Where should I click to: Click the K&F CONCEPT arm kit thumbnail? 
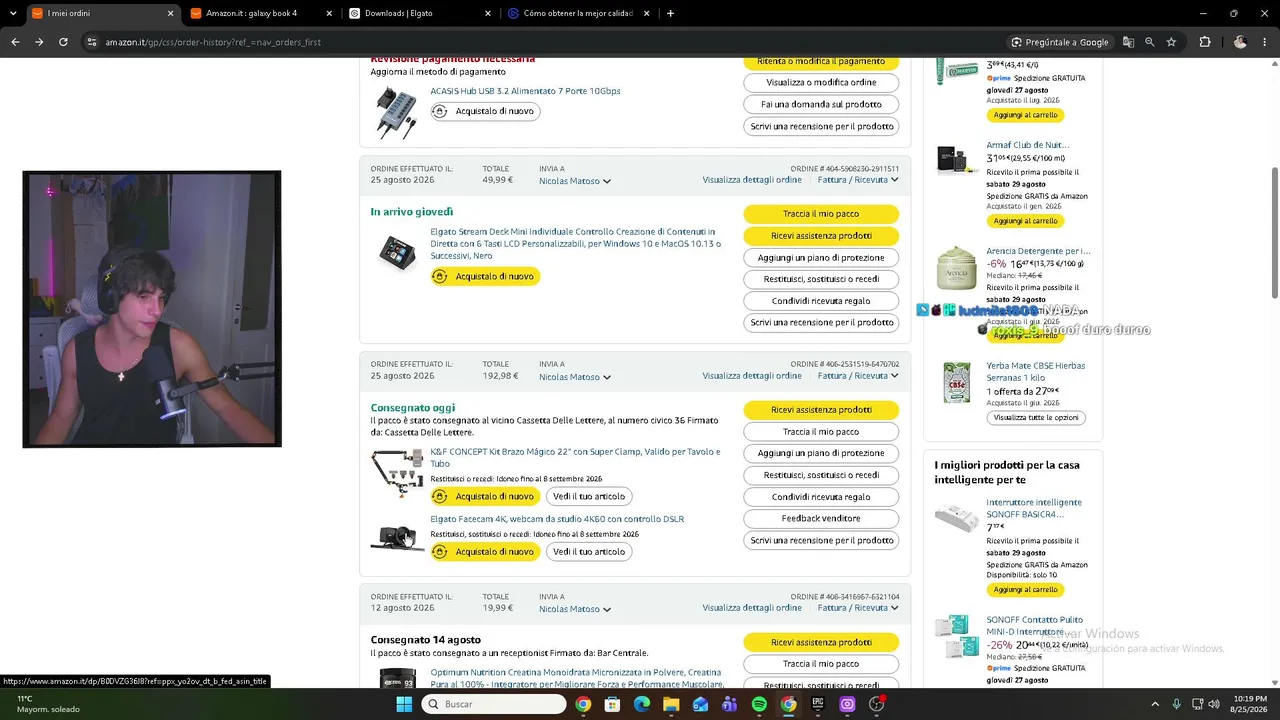pyautogui.click(x=398, y=473)
